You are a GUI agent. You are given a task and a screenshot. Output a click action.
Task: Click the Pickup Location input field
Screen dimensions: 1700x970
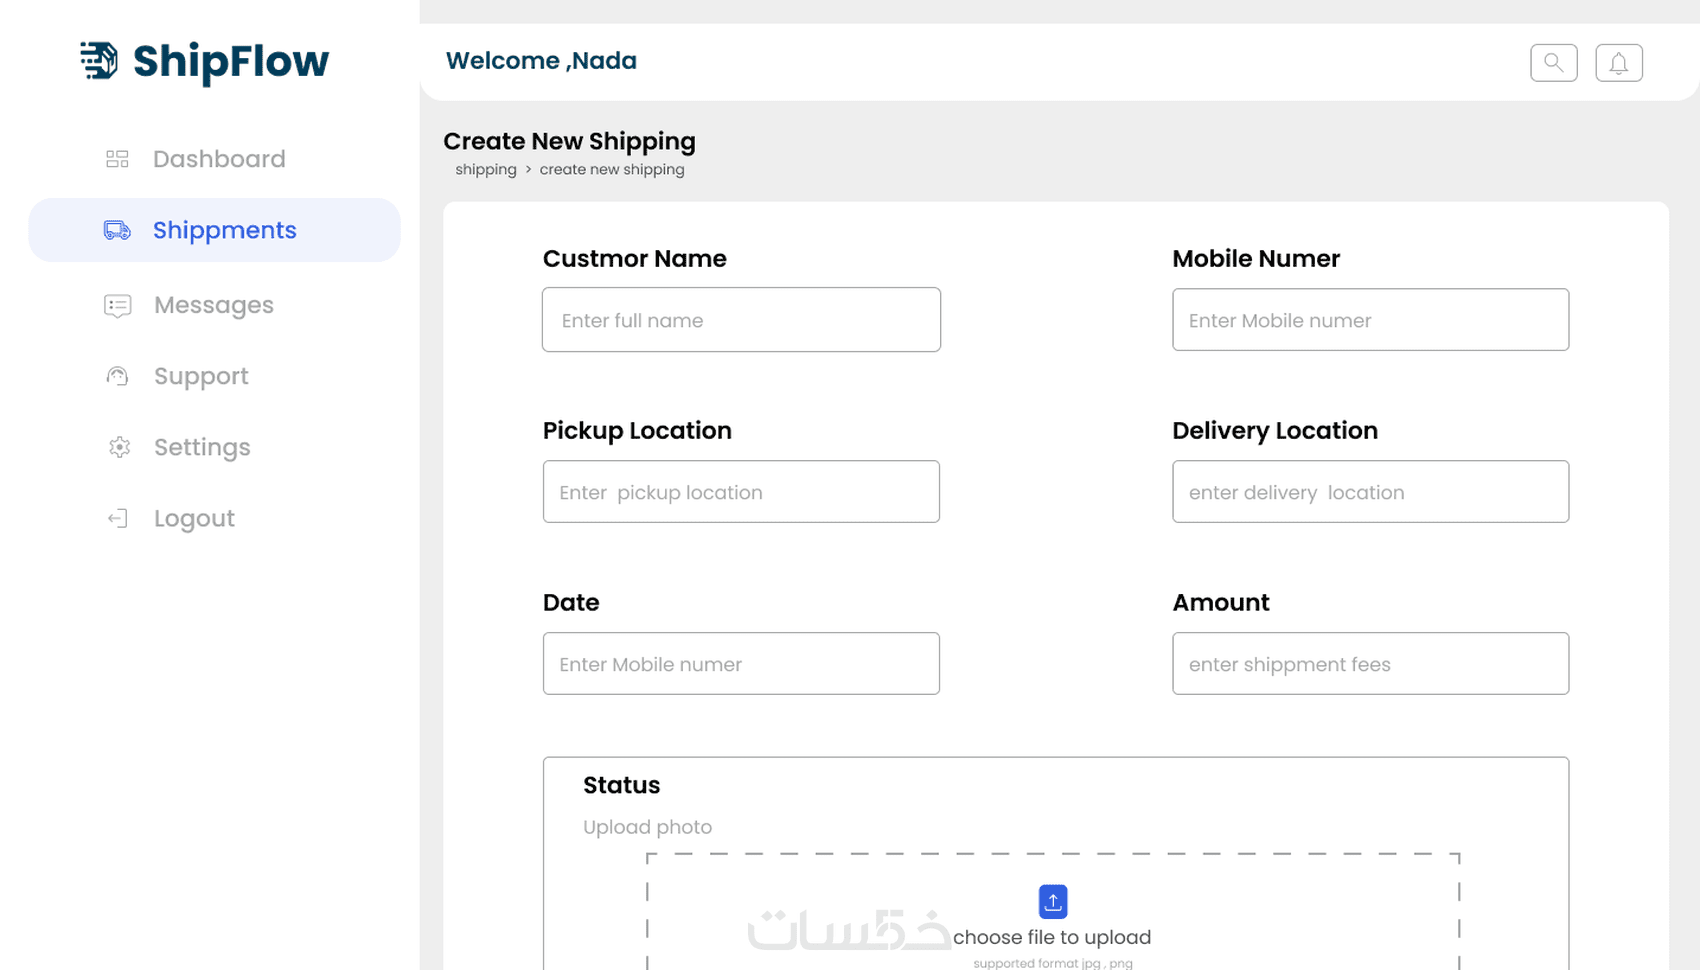(x=741, y=492)
